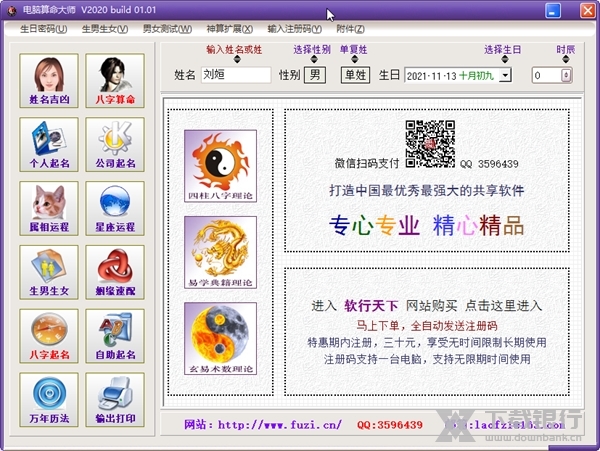600x451 pixels.
Task: Click the 特惠期内注册 pricing text
Action: tap(427, 342)
